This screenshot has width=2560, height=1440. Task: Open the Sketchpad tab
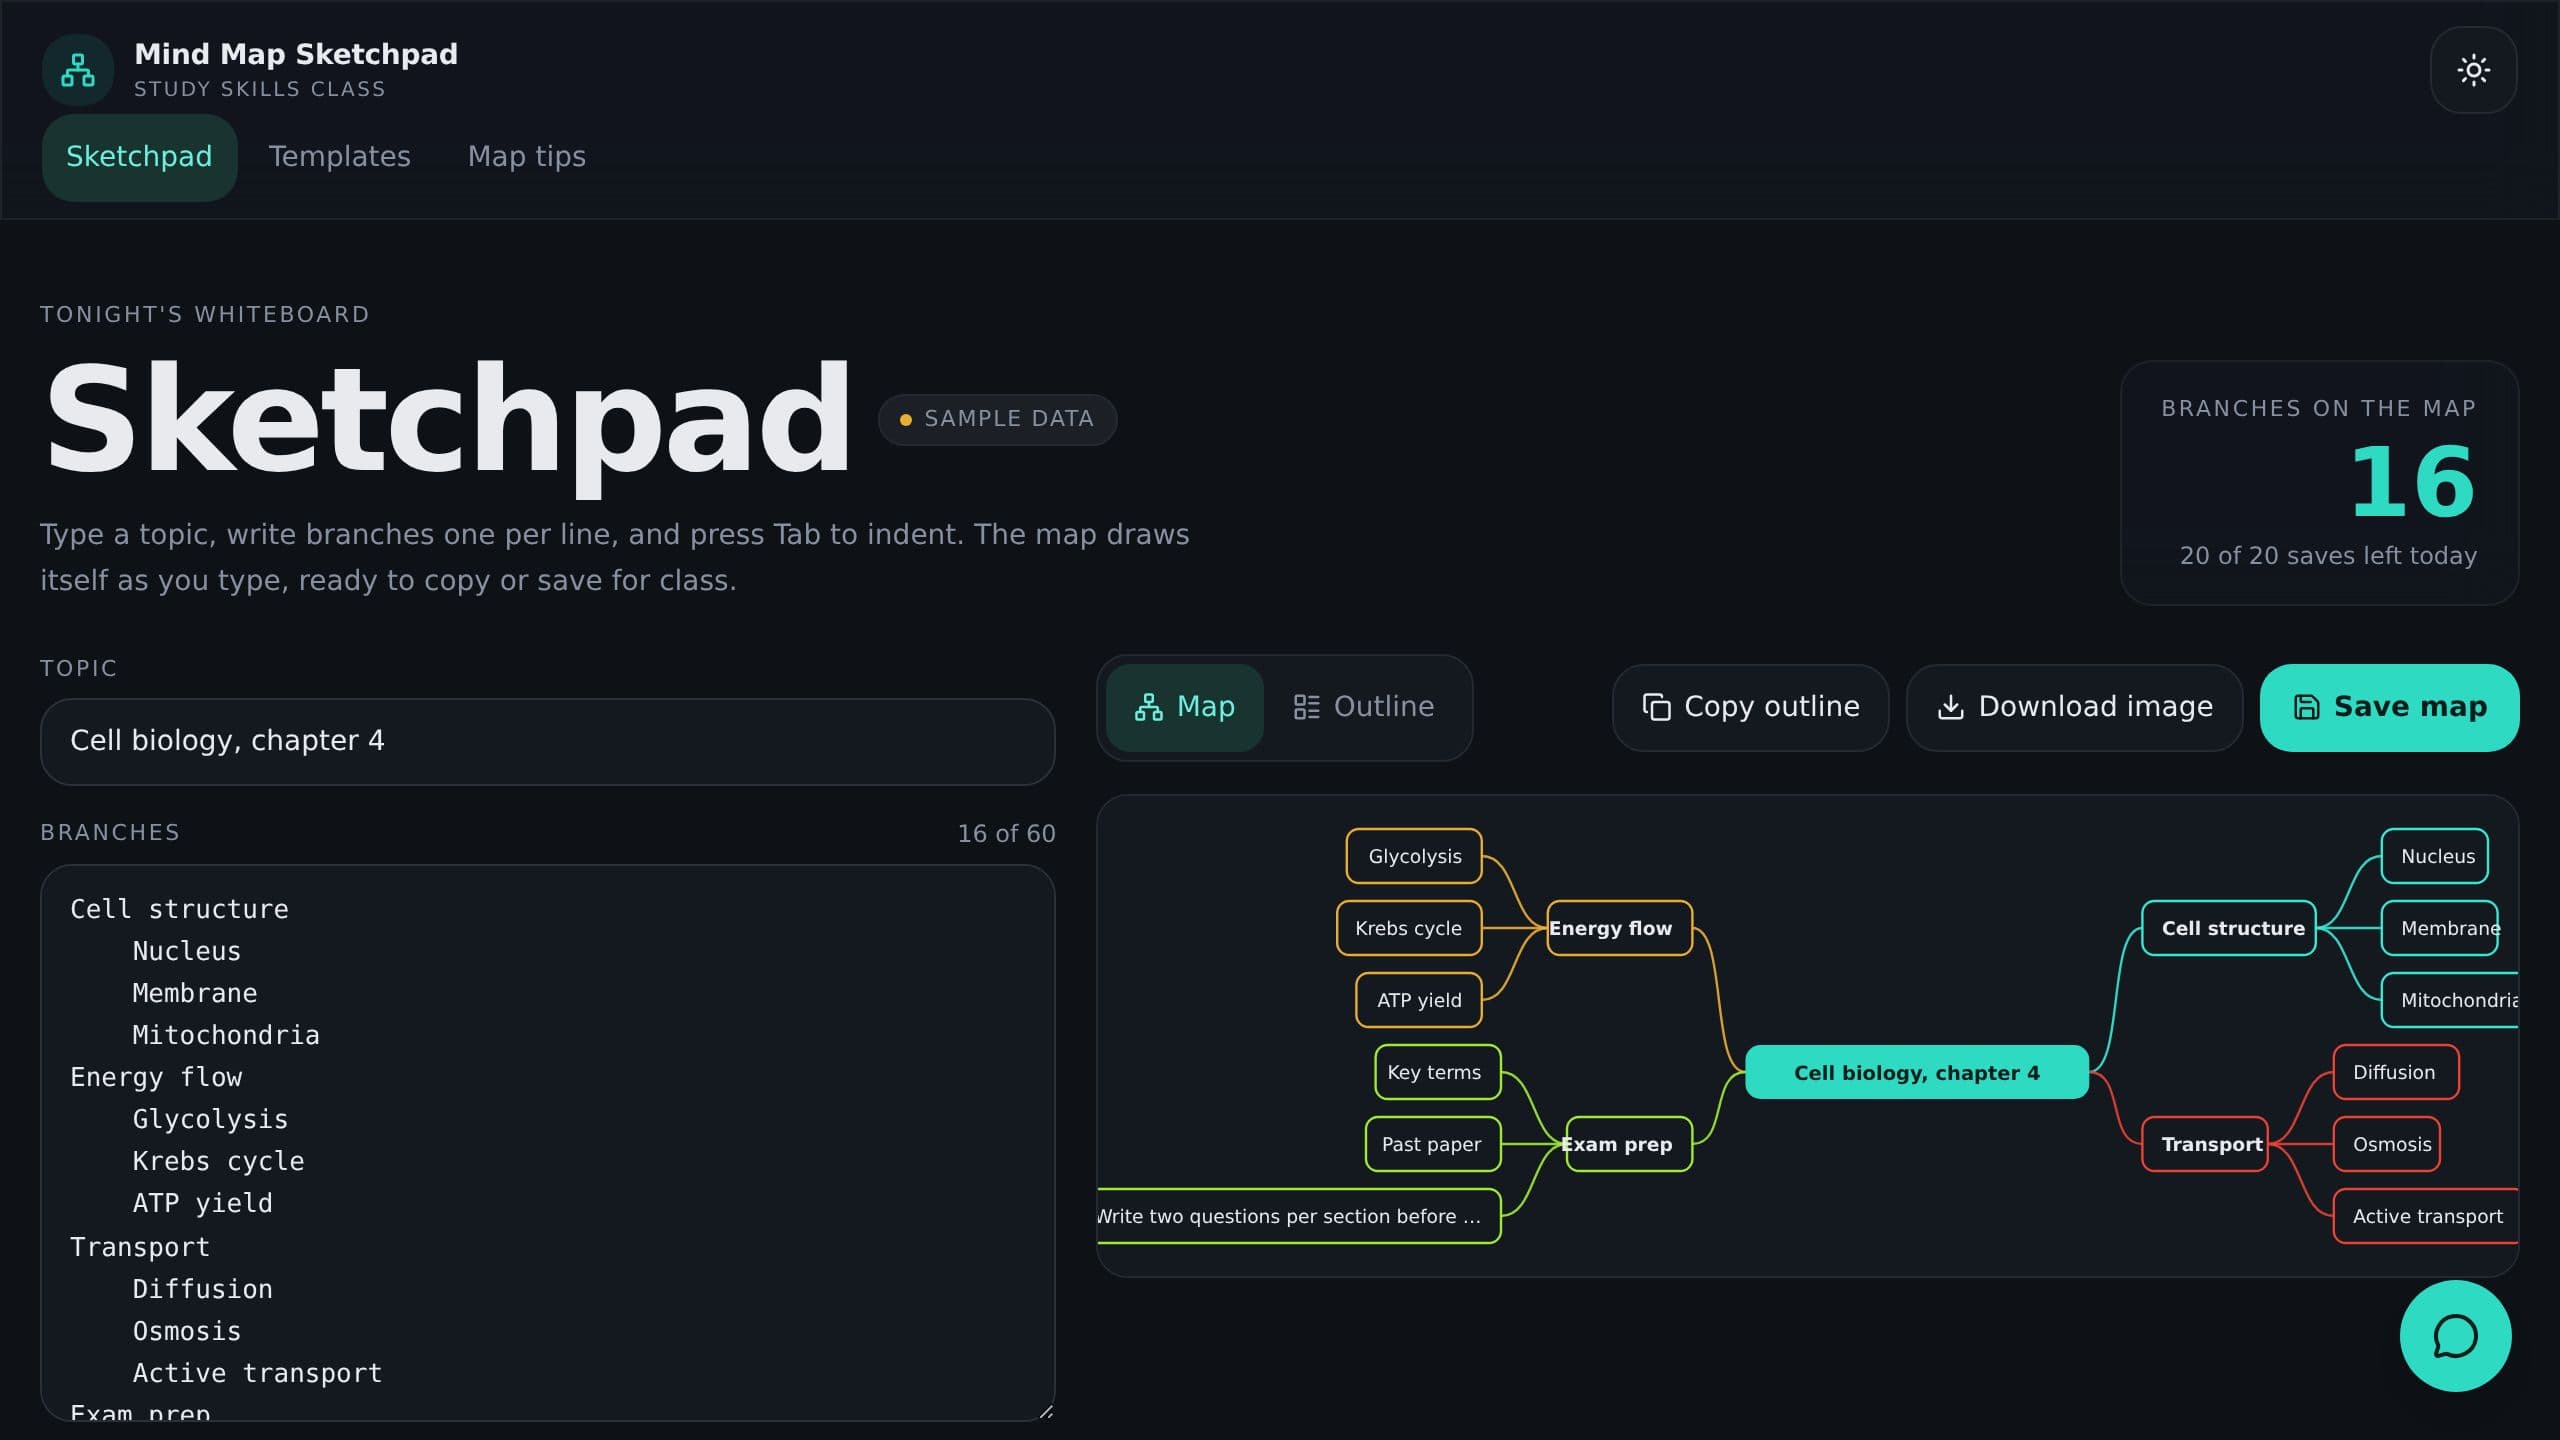click(x=139, y=157)
